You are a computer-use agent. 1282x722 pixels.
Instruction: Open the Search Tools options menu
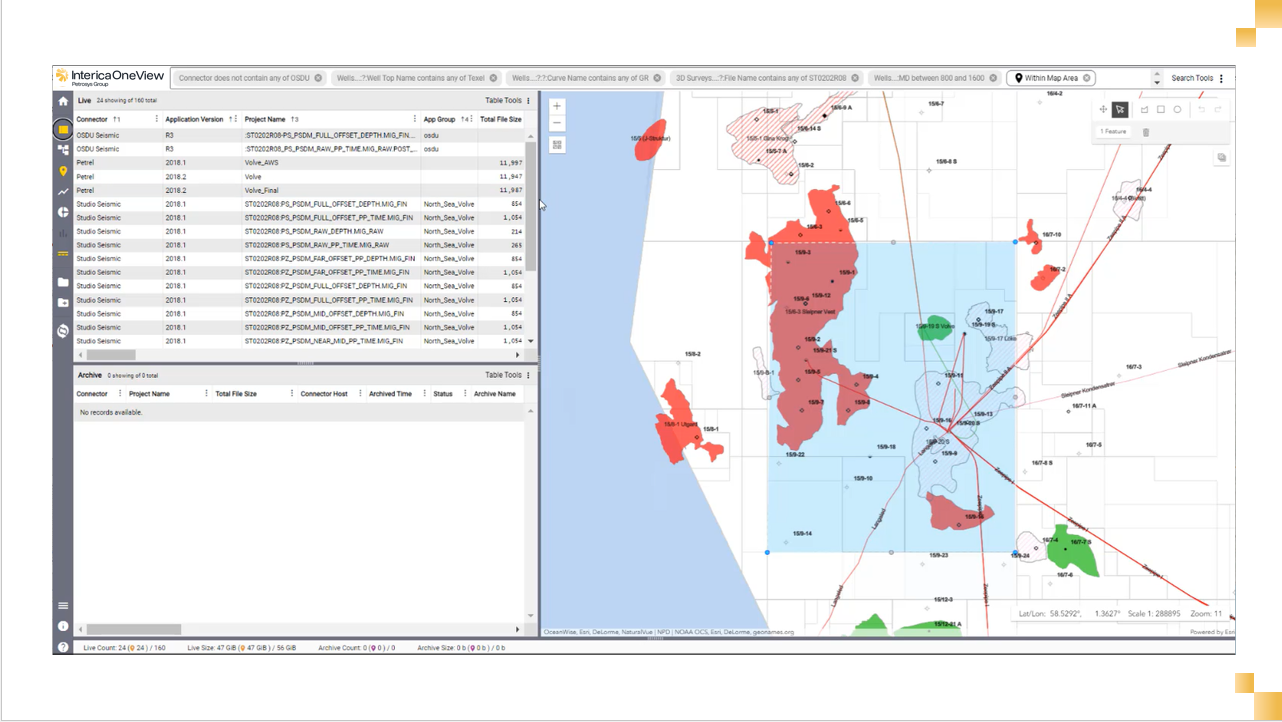(x=1221, y=78)
